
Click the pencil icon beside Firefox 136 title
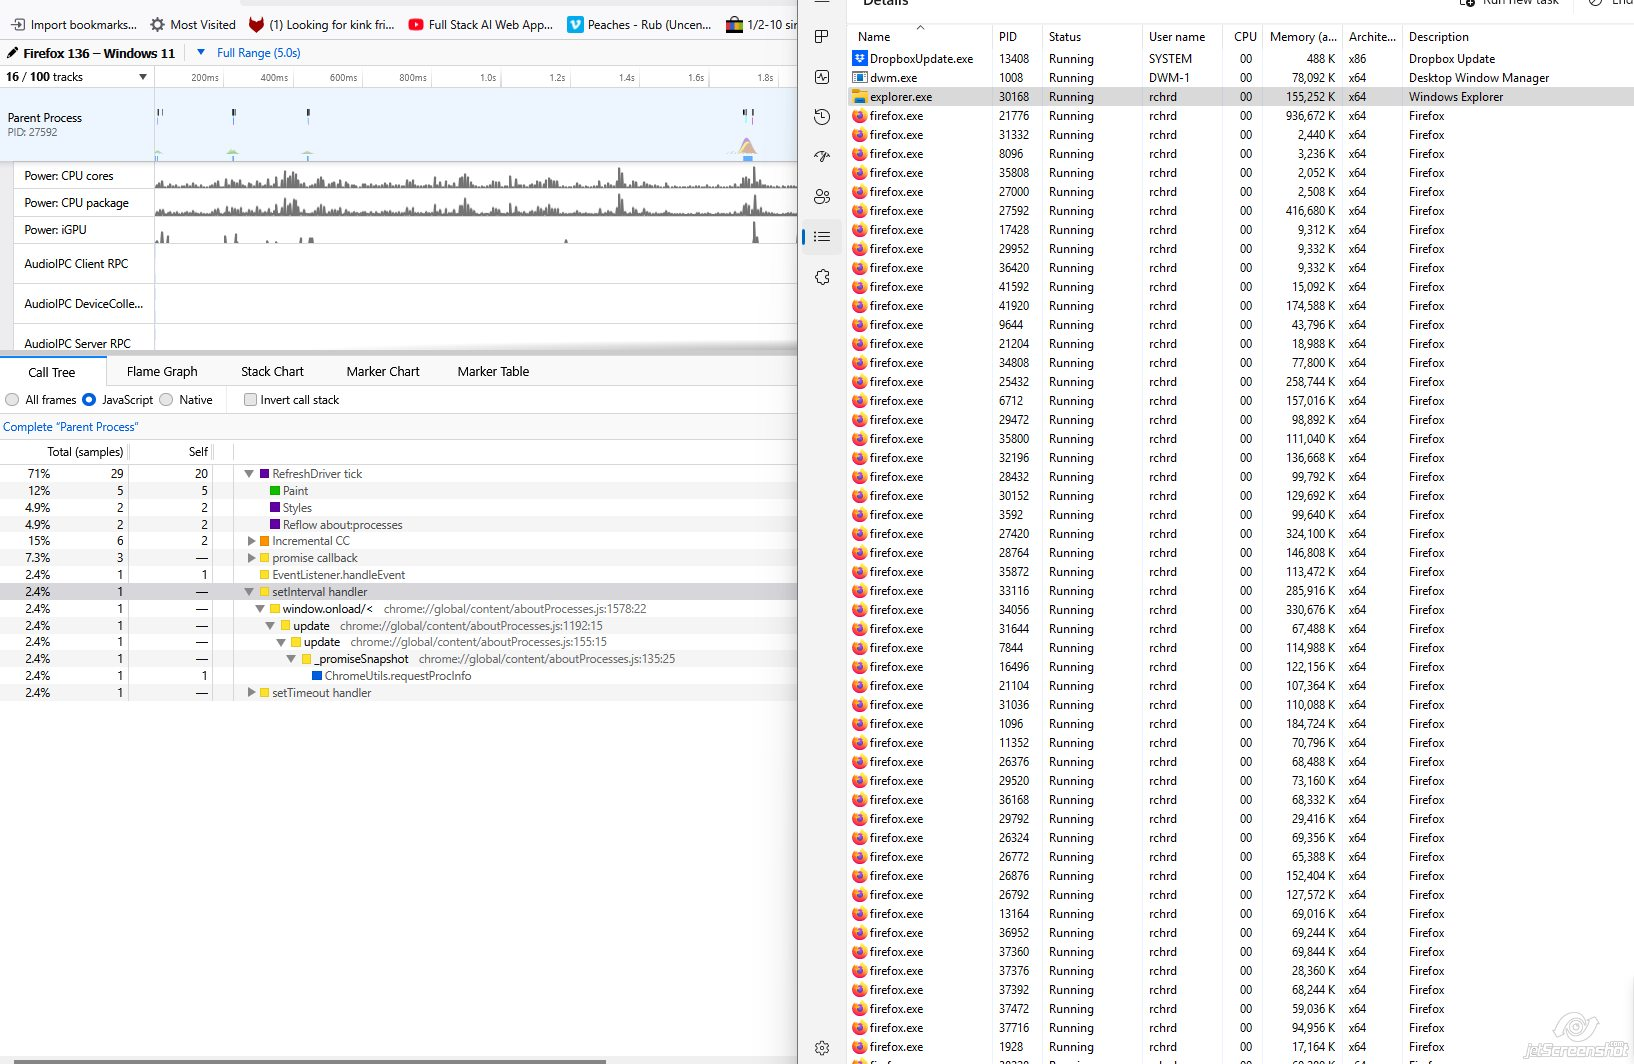coord(12,53)
